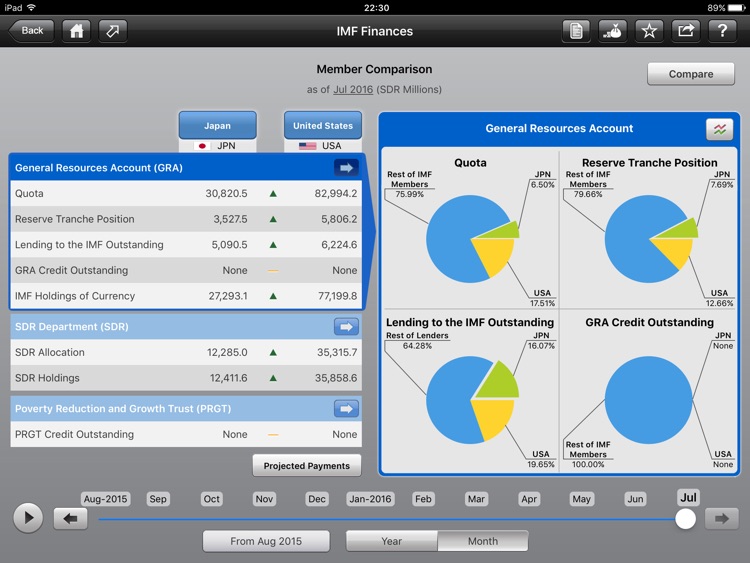Jump to Nov on timeline
Viewport: 750px width, 563px height.
tap(264, 499)
